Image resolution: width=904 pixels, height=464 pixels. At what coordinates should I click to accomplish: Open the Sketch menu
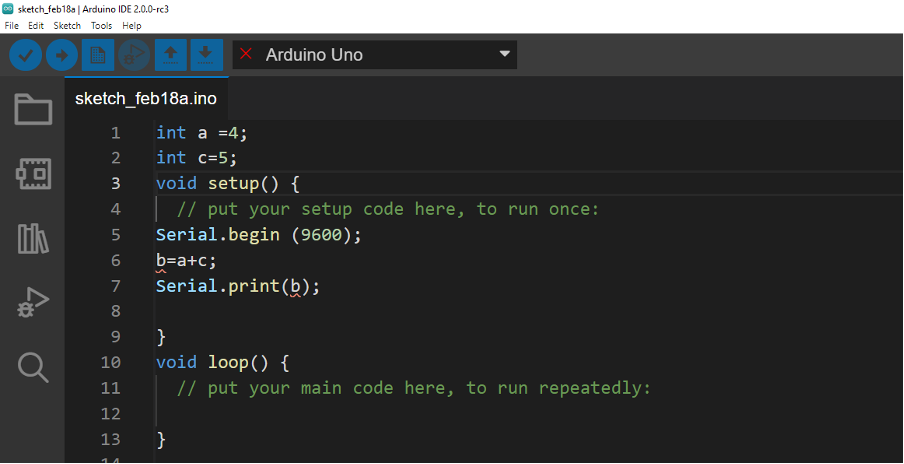click(x=67, y=25)
